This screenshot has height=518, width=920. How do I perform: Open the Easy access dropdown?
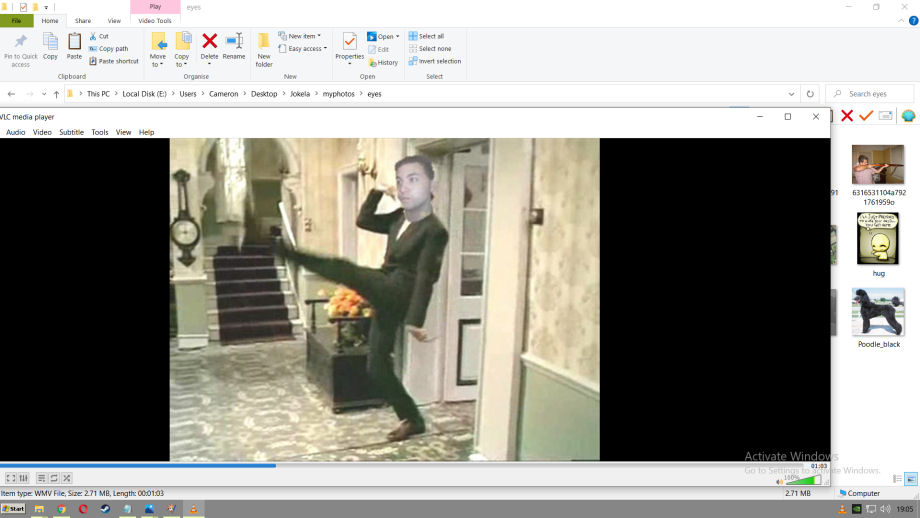click(303, 49)
